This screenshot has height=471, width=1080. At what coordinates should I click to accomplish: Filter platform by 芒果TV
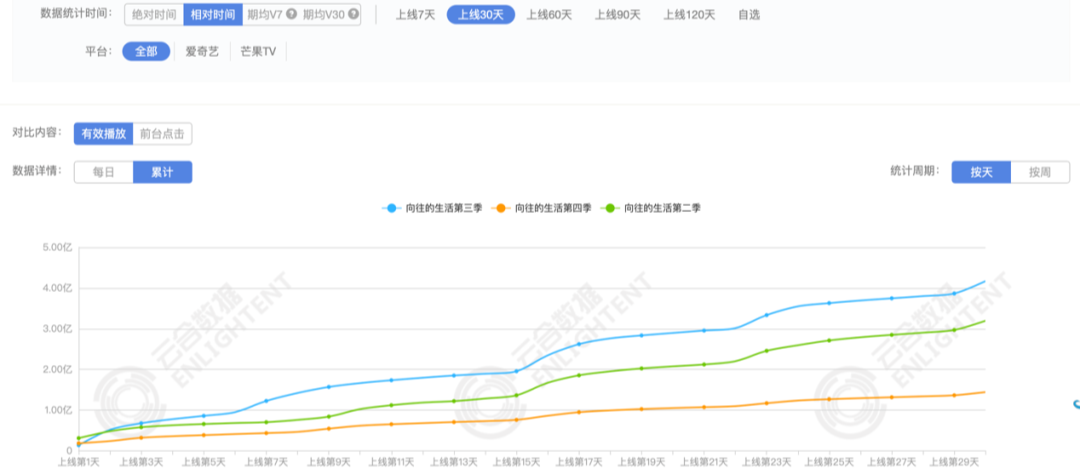coord(258,52)
